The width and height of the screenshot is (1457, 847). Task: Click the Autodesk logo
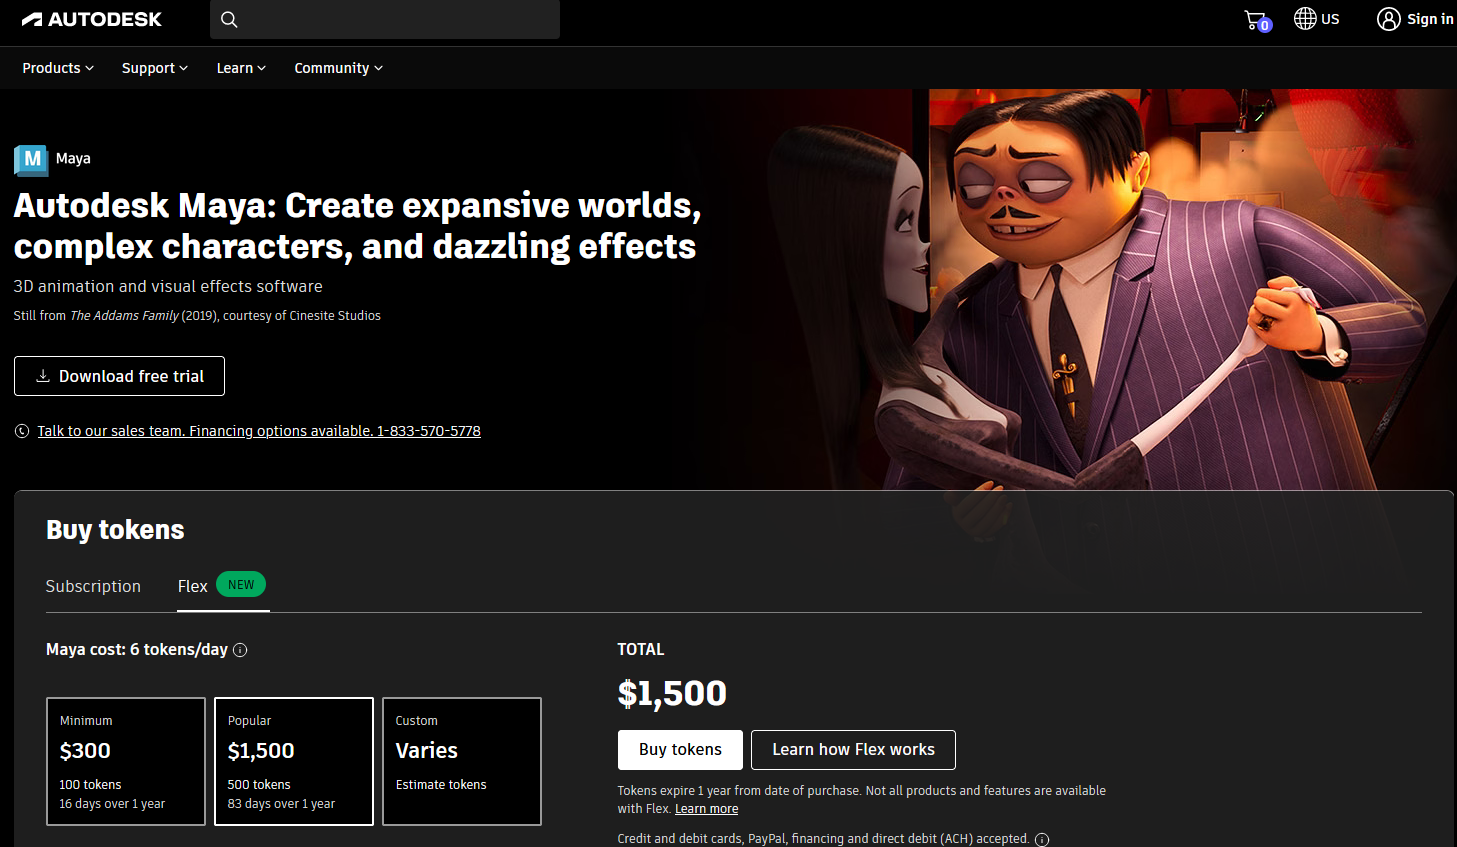[x=91, y=19]
